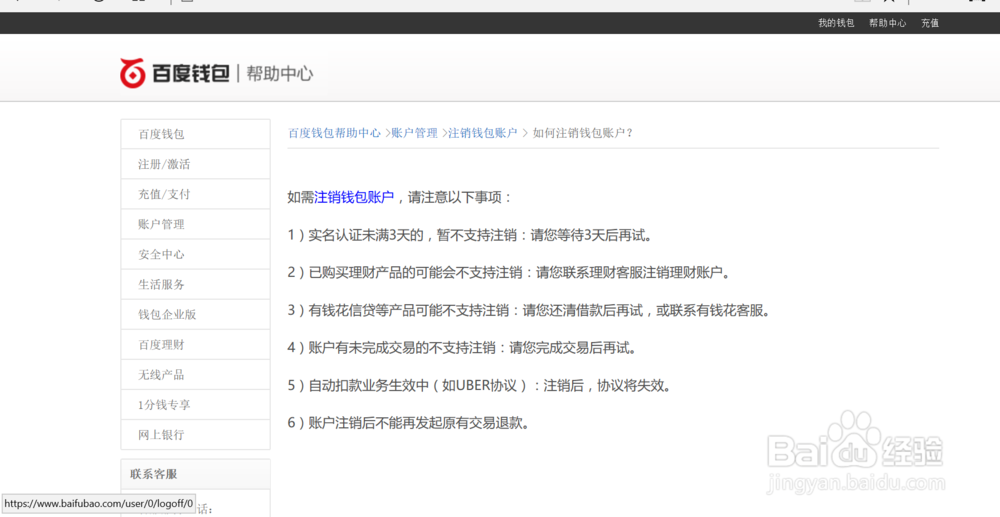
Task: Select 注册/激活 in the sidebar menu
Action: (195, 164)
